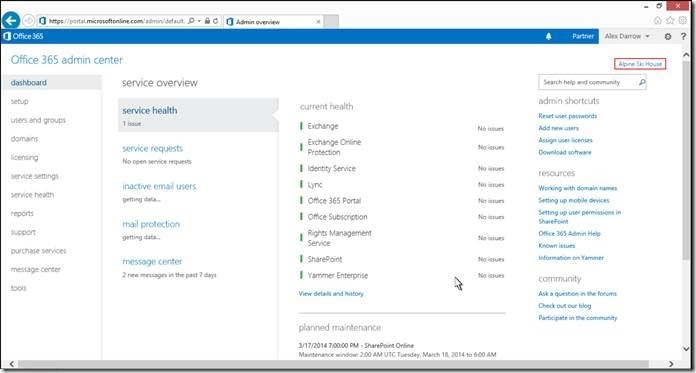Click the Exchange service health row

point(402,127)
